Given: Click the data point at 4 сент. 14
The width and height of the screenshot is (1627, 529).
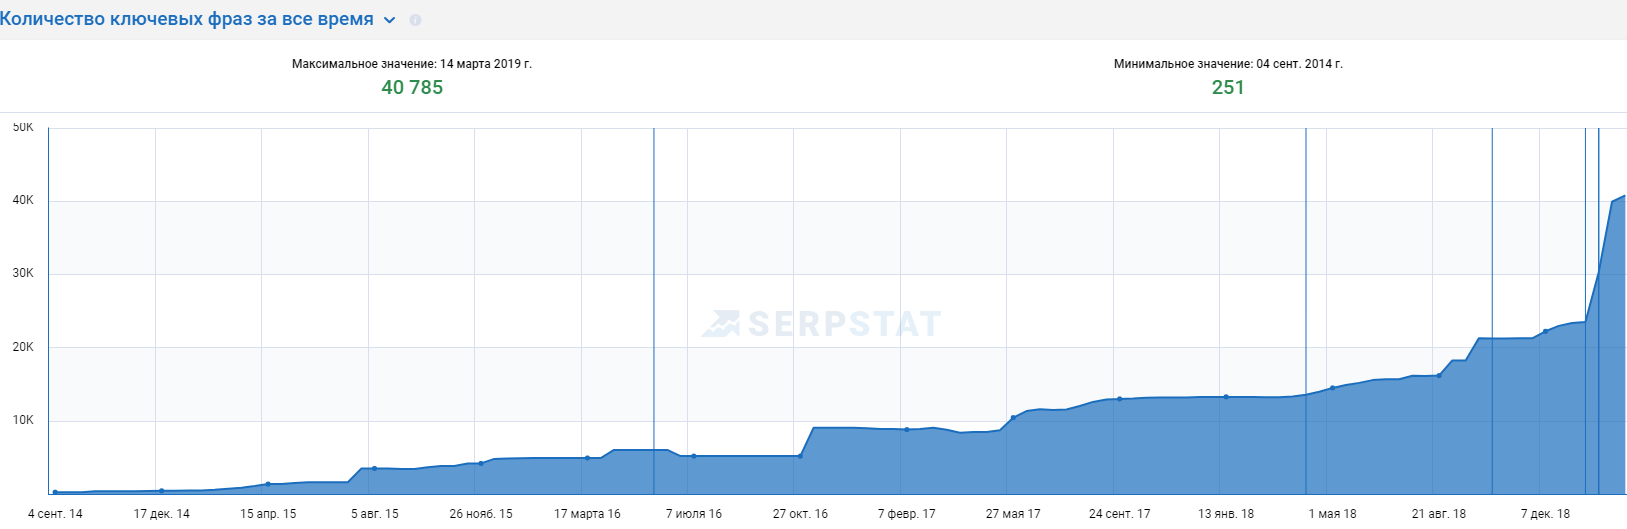Looking at the screenshot, I should [55, 492].
